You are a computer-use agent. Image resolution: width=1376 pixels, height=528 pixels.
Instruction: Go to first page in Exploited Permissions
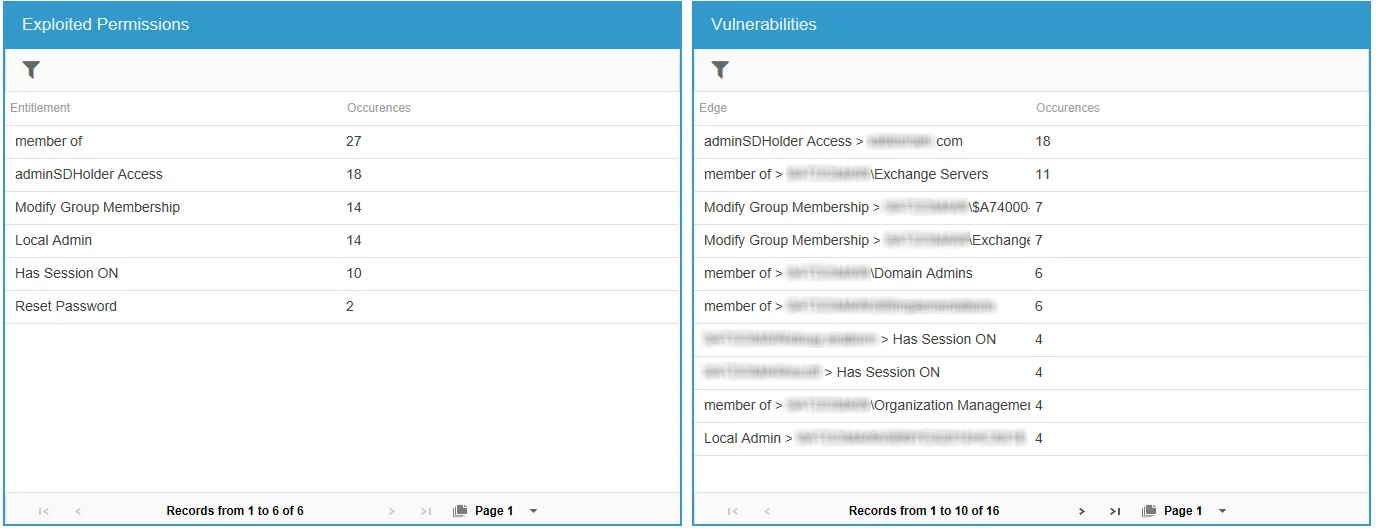coord(43,511)
